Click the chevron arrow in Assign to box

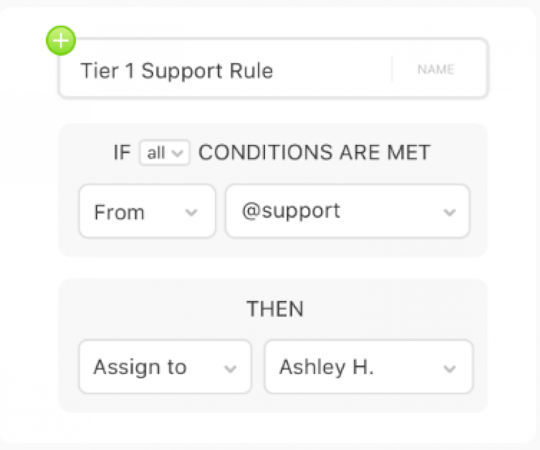tap(230, 369)
